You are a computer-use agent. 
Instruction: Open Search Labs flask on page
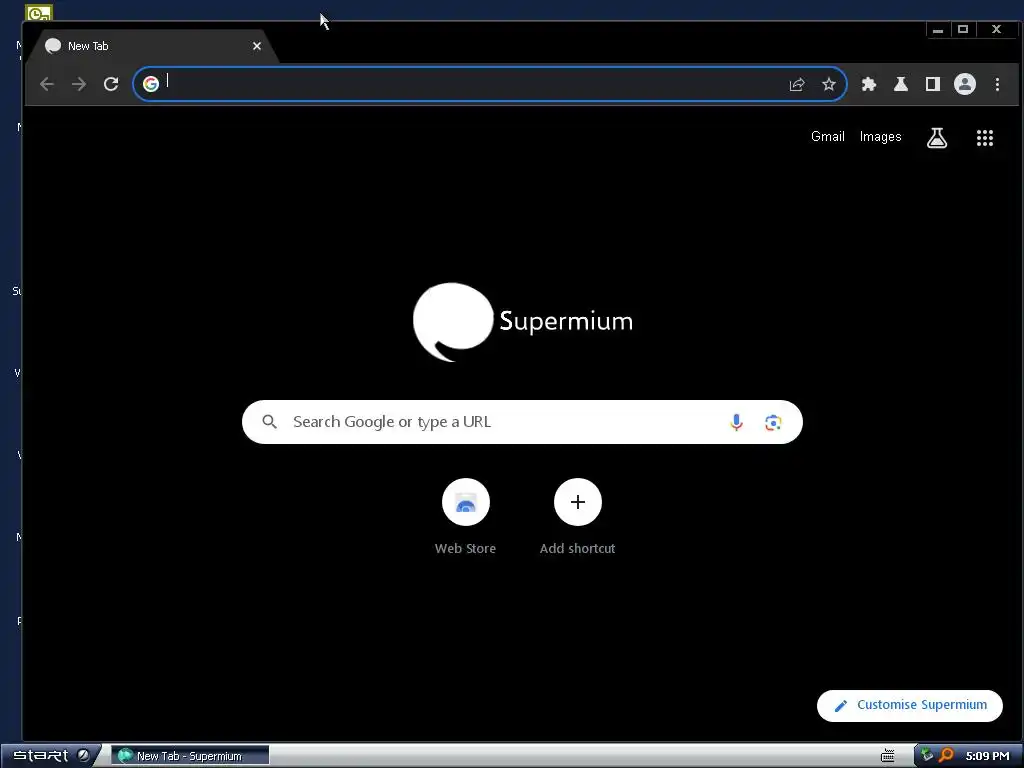click(937, 138)
